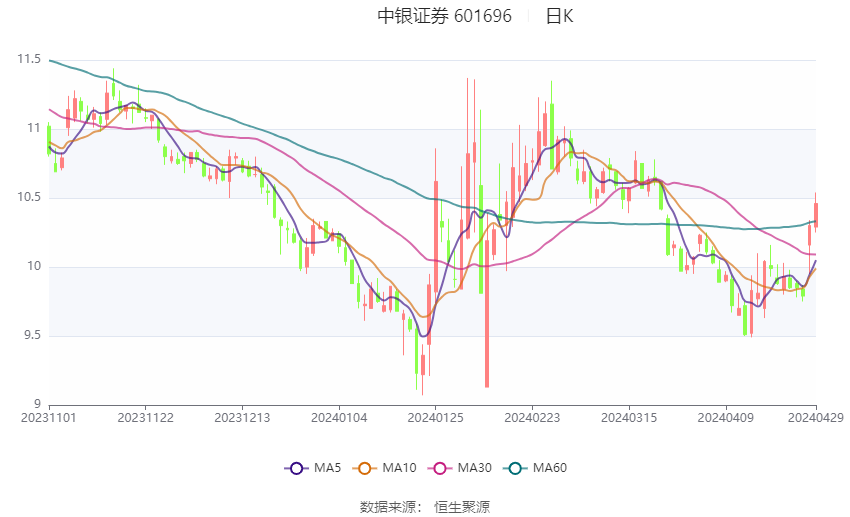The image size is (850, 517).
Task: Click the 20240125 date axis label
Action: pyautogui.click(x=436, y=417)
